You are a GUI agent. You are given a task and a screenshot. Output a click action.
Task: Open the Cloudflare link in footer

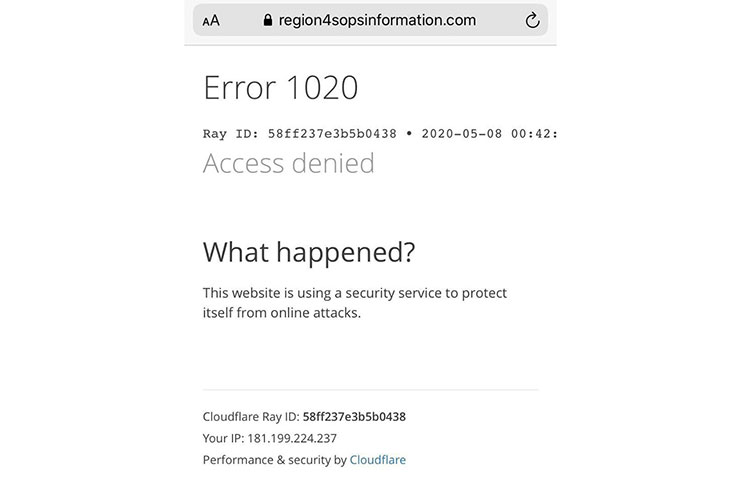point(378,460)
